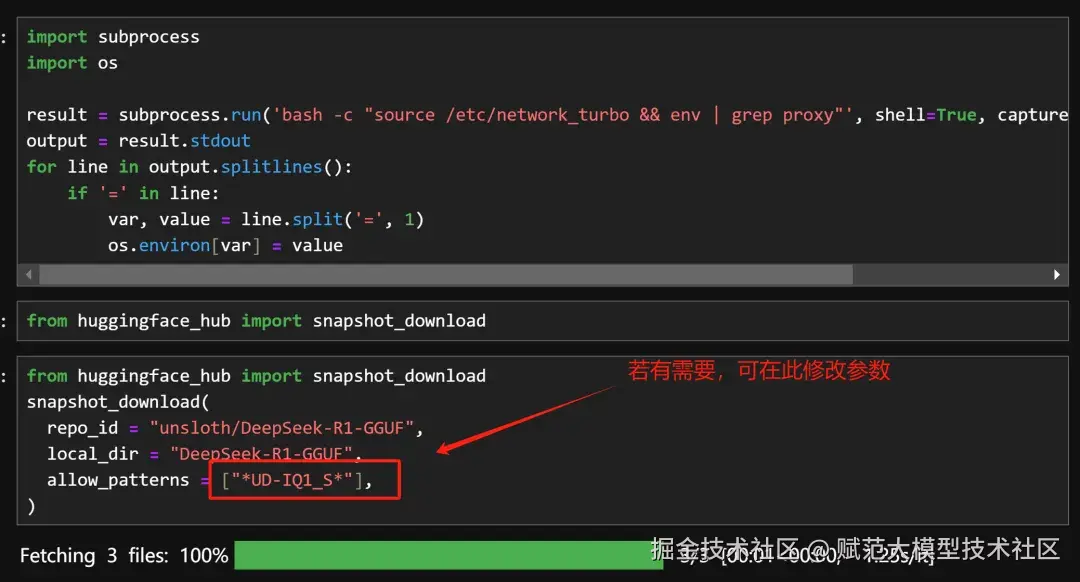1080x582 pixels.
Task: Click the horizontal scrollbar left arrow
Action: click(28, 275)
